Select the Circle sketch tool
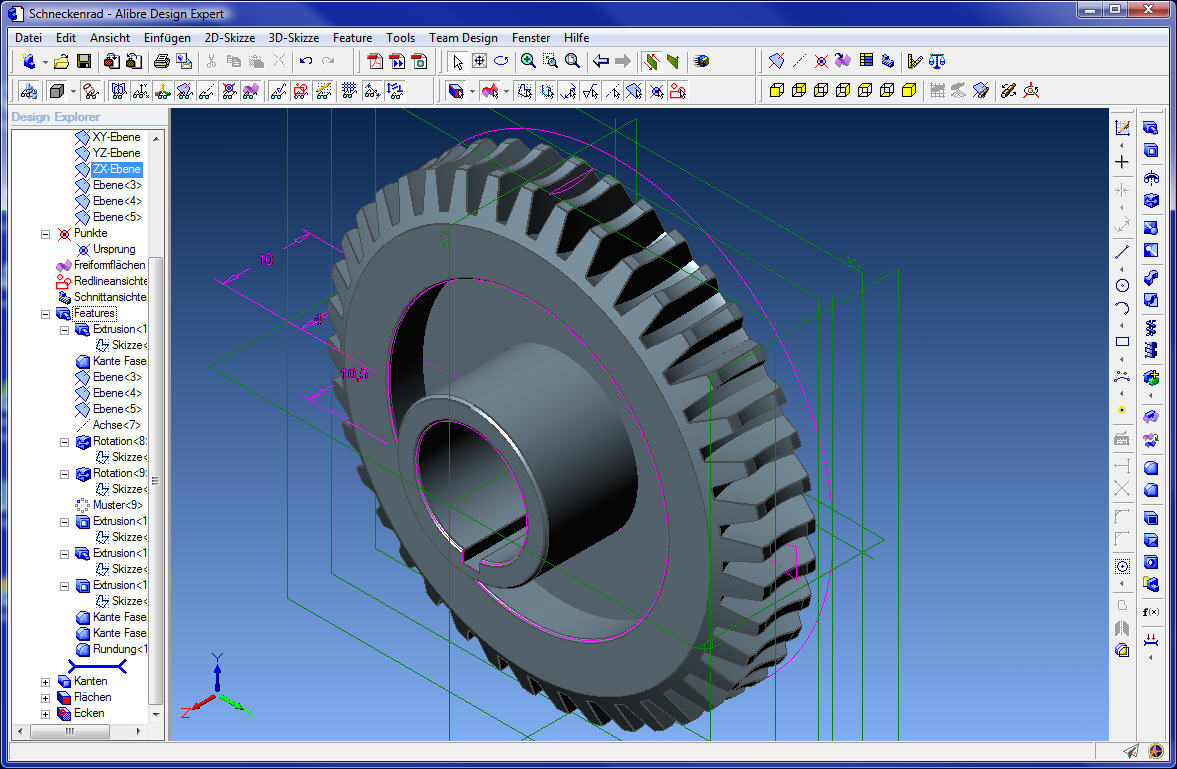The image size is (1177, 769). coord(1122,285)
